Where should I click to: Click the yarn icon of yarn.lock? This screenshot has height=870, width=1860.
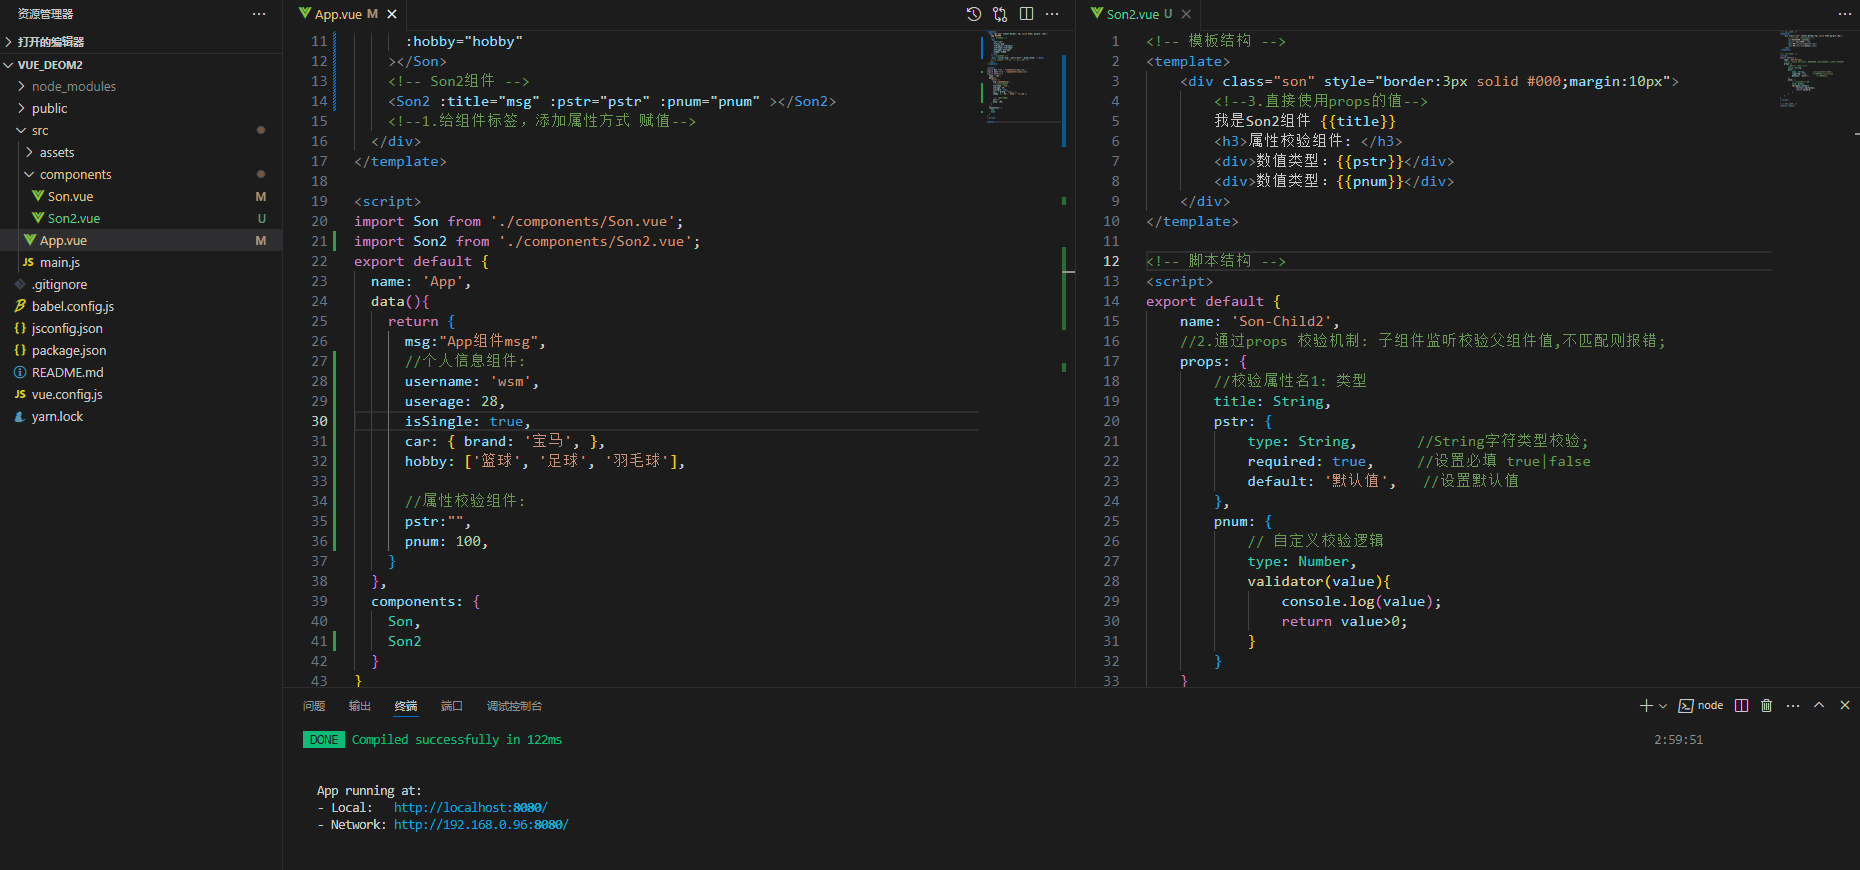(x=20, y=416)
